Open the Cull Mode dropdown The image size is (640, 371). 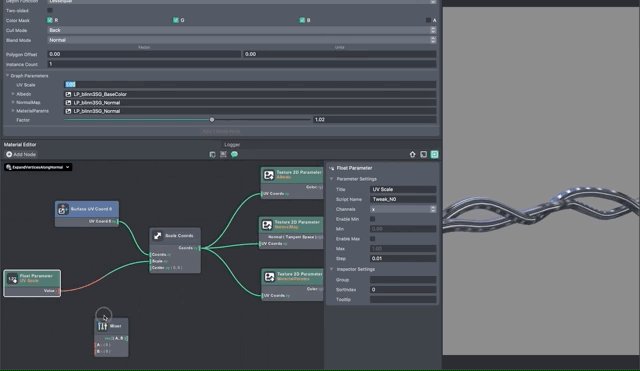click(x=242, y=30)
